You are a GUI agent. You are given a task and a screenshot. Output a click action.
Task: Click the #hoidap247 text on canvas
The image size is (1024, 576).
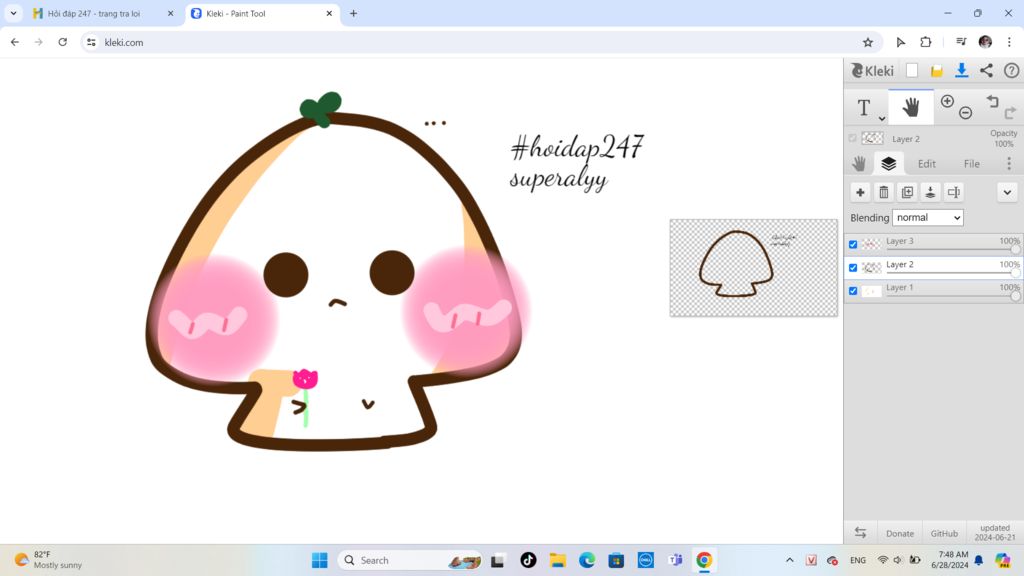click(x=578, y=147)
